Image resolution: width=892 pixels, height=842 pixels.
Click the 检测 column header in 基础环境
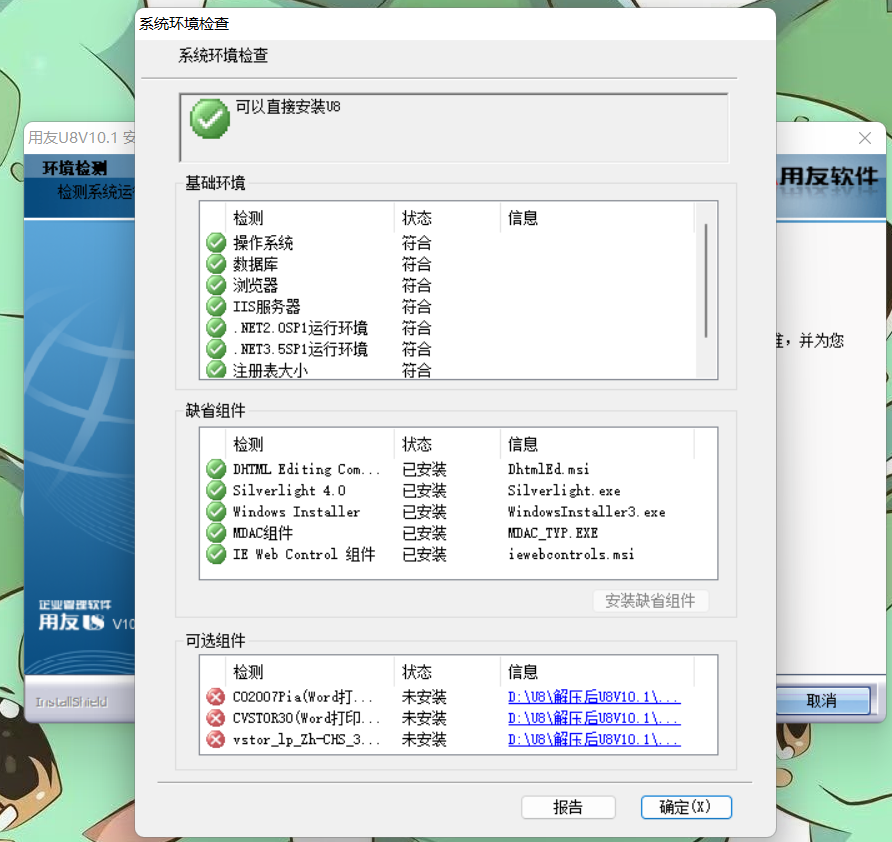(x=310, y=218)
